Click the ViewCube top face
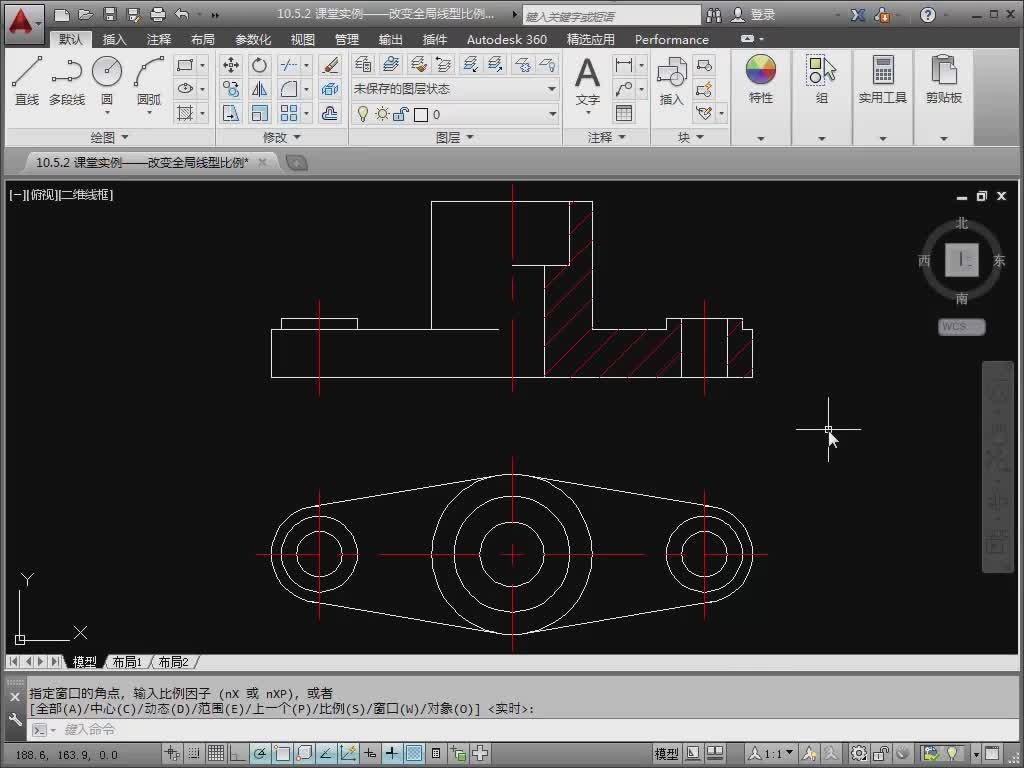Viewport: 1024px width, 768px height. pos(961,260)
